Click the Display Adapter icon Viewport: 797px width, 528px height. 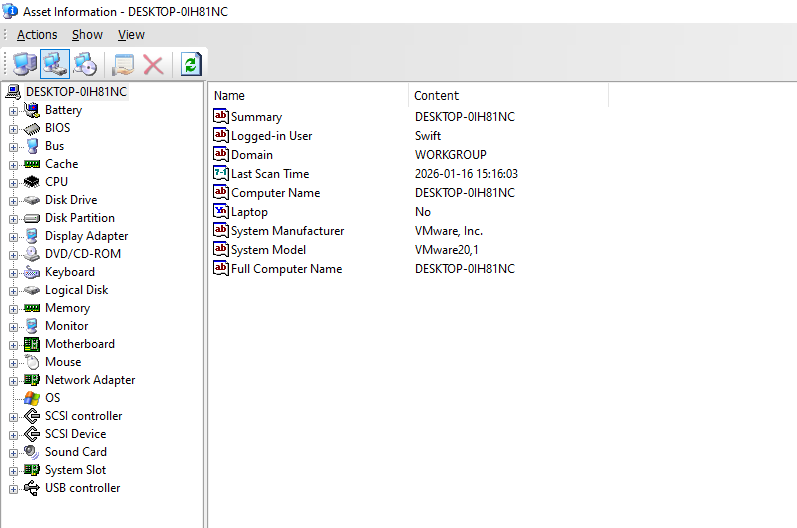point(32,236)
